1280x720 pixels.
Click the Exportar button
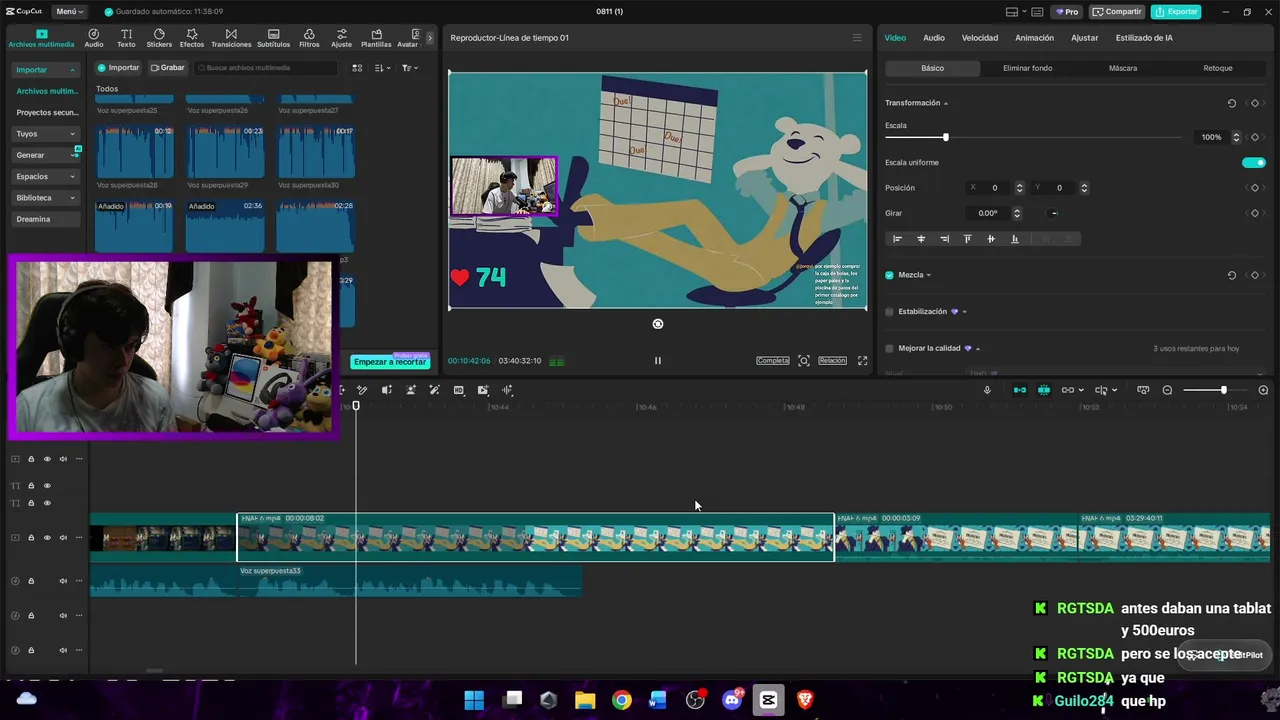tap(1176, 12)
